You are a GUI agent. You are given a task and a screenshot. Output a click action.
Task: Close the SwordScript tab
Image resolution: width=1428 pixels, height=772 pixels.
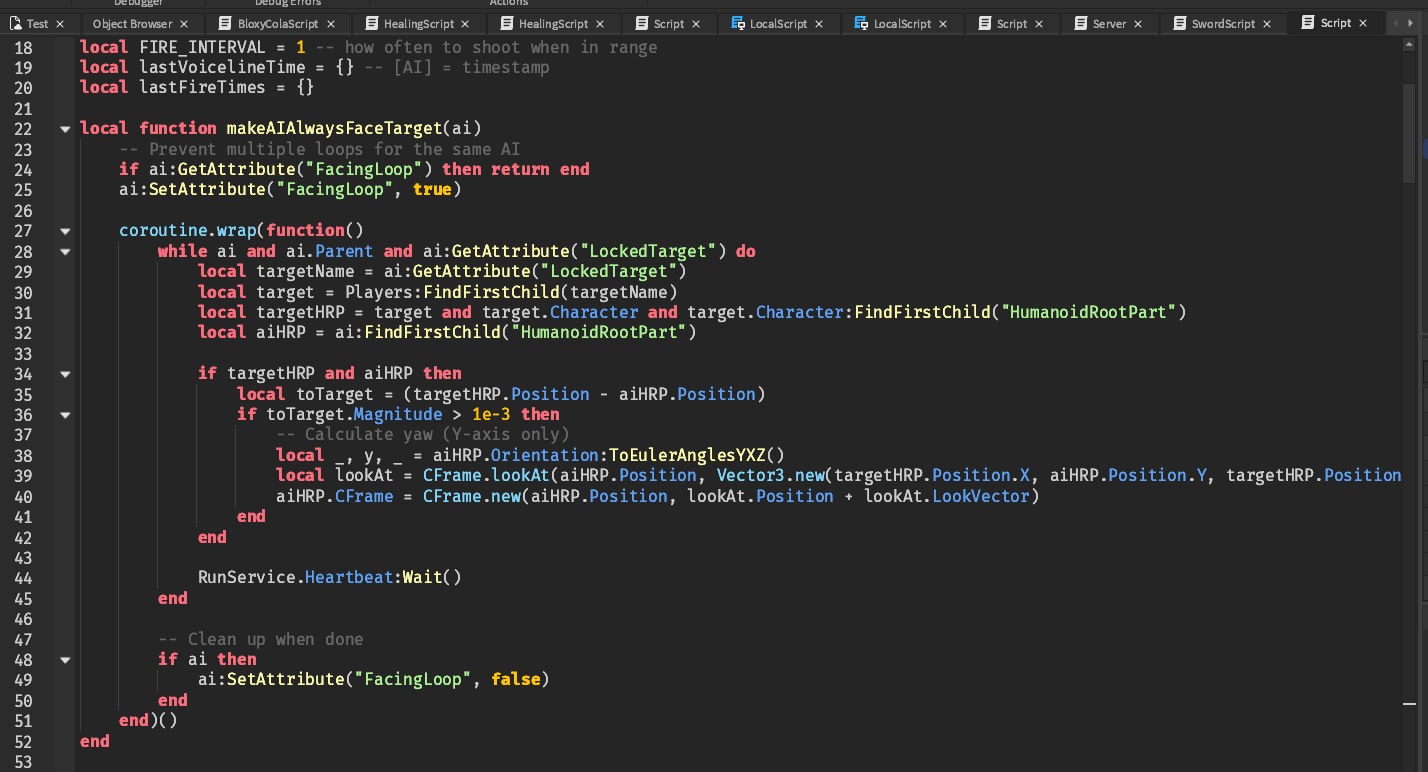pos(1267,24)
